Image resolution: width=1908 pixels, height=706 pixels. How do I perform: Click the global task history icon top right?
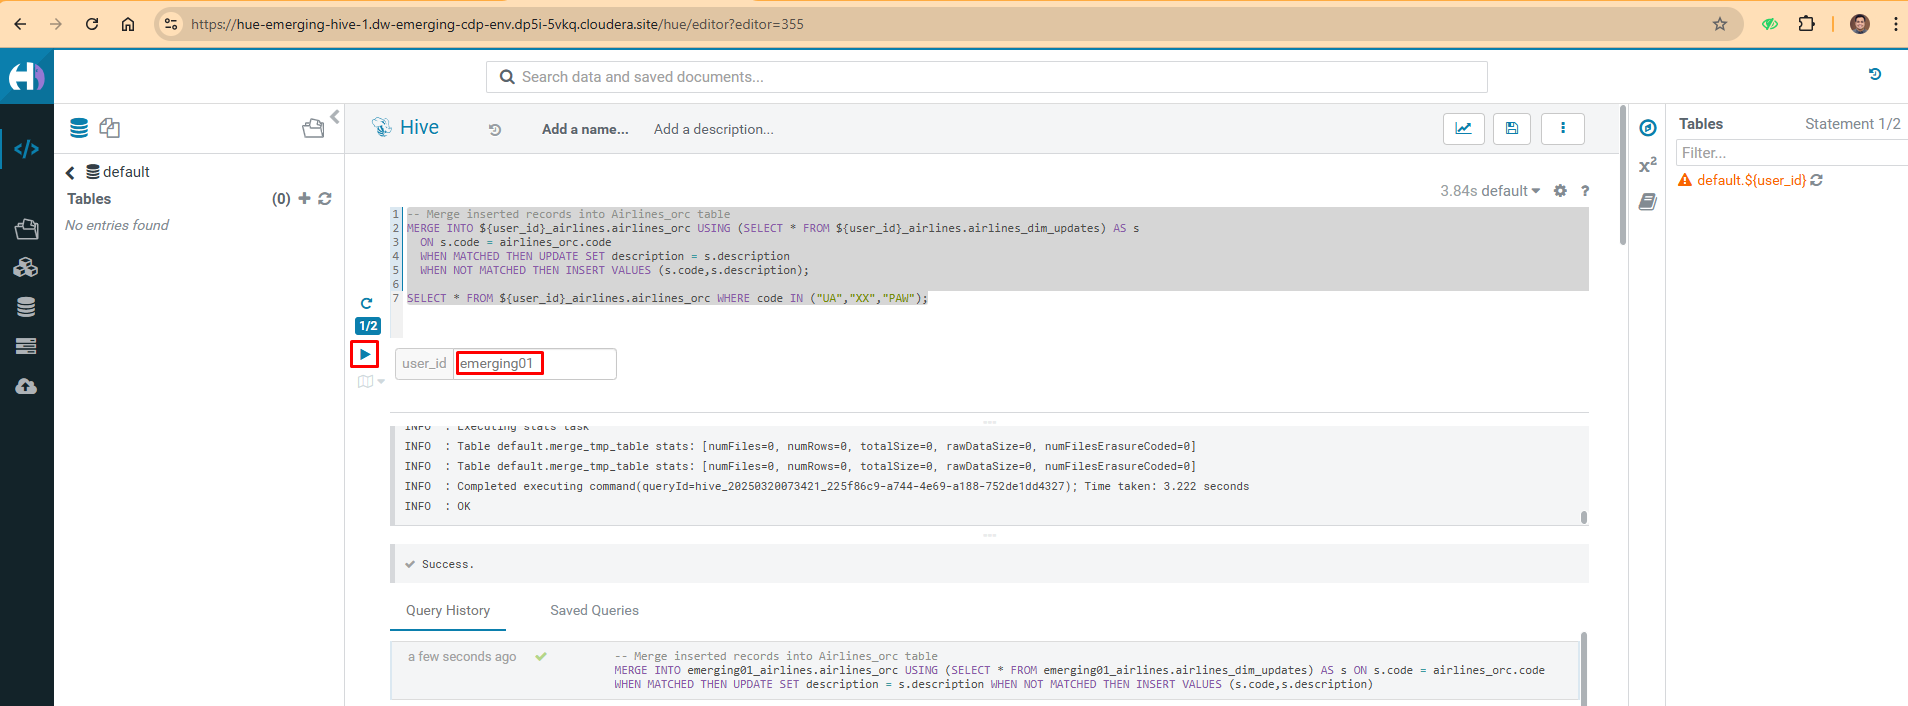pyautogui.click(x=1875, y=74)
